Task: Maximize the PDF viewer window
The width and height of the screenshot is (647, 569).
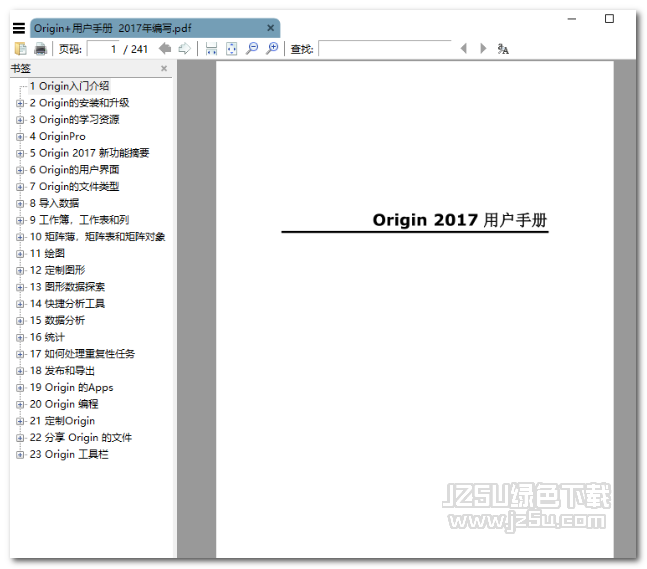Action: coord(609,19)
